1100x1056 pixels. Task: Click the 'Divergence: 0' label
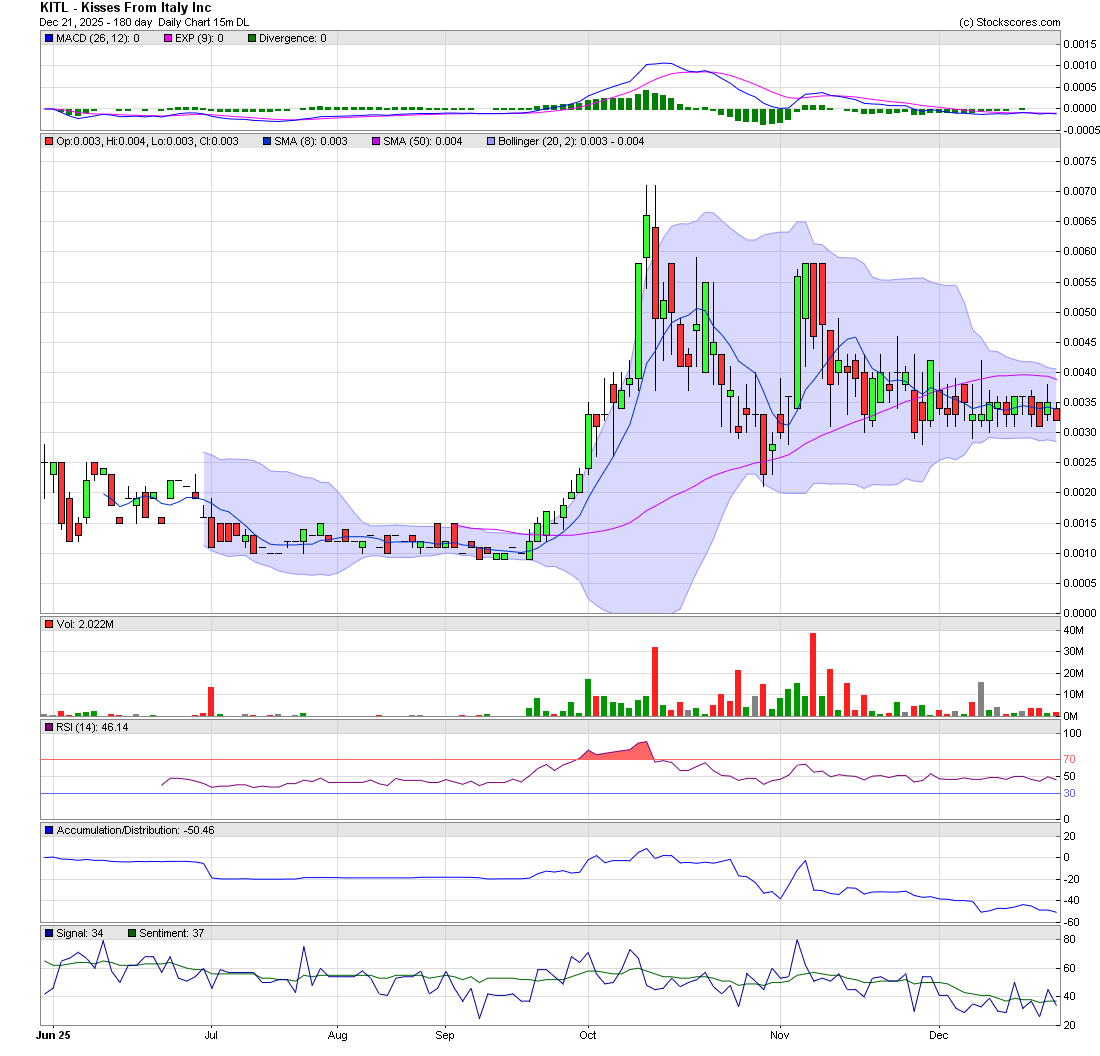point(293,39)
